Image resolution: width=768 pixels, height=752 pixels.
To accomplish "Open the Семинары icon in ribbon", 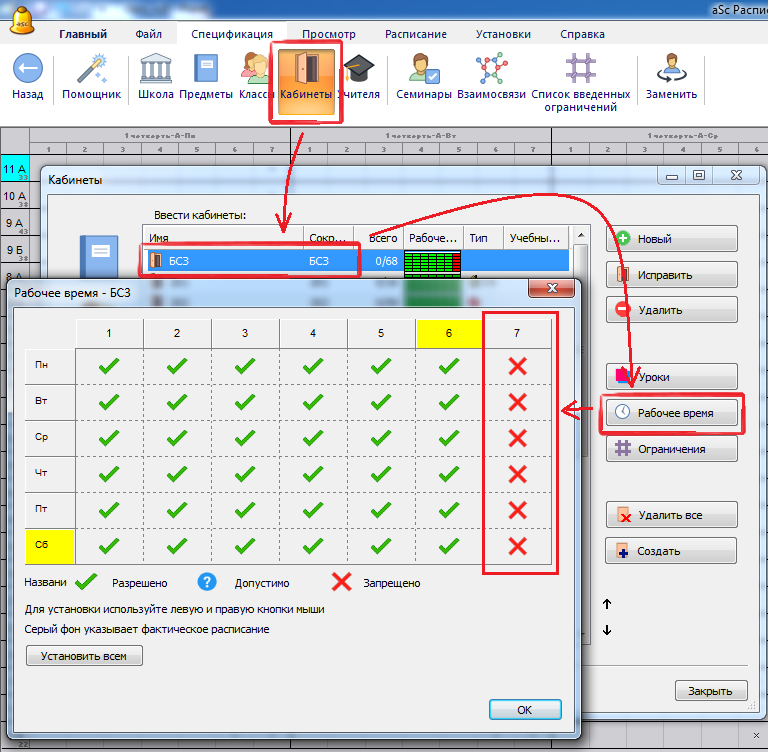I will [x=423, y=70].
